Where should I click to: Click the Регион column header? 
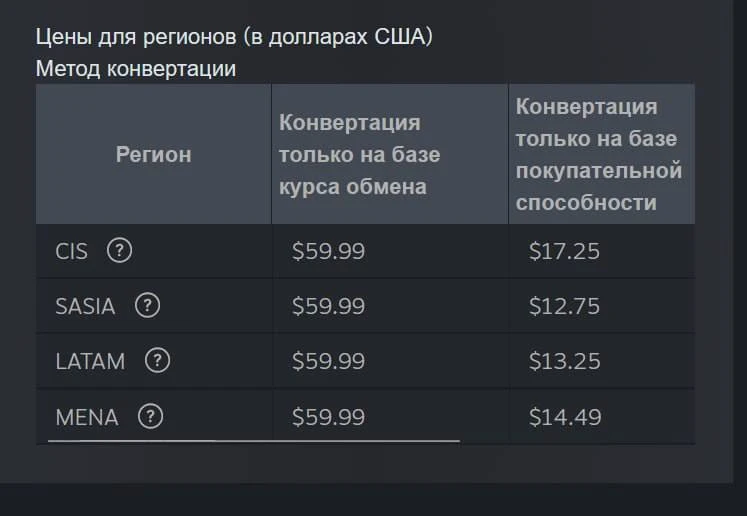pos(153,154)
